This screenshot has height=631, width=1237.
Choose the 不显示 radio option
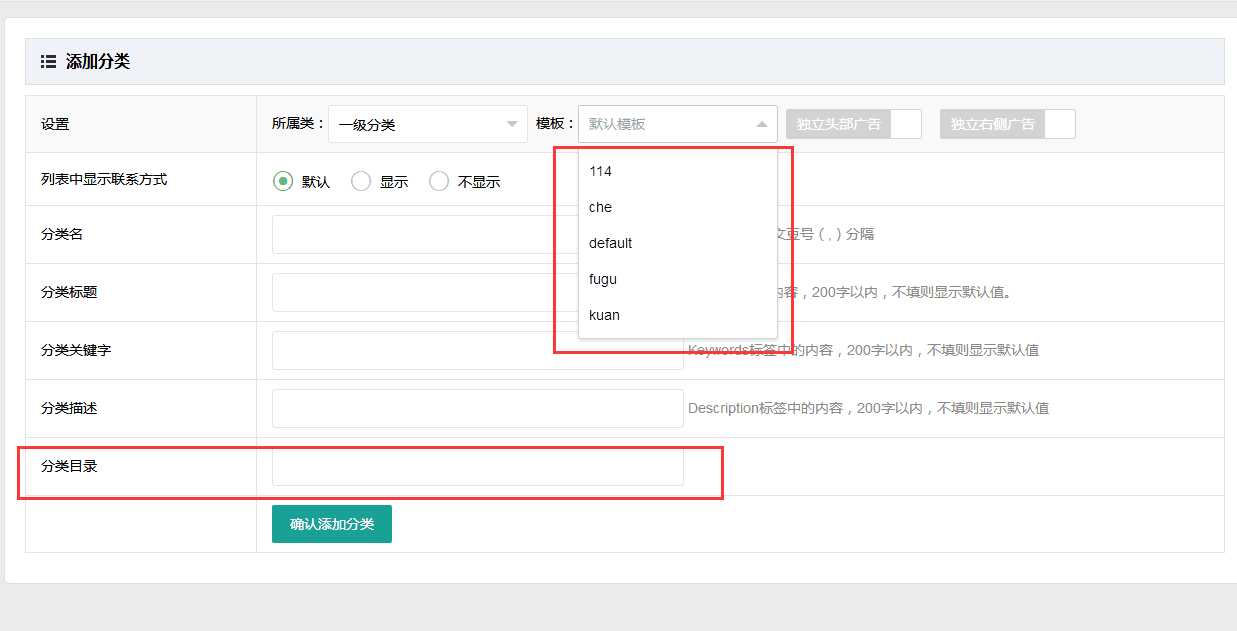(439, 181)
